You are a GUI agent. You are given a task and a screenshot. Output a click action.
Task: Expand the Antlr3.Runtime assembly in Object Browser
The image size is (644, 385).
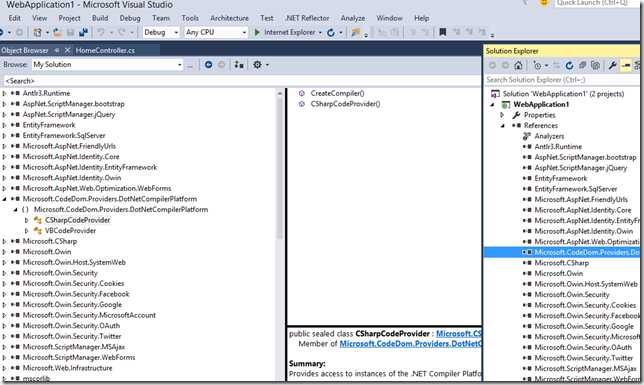pyautogui.click(x=4, y=93)
